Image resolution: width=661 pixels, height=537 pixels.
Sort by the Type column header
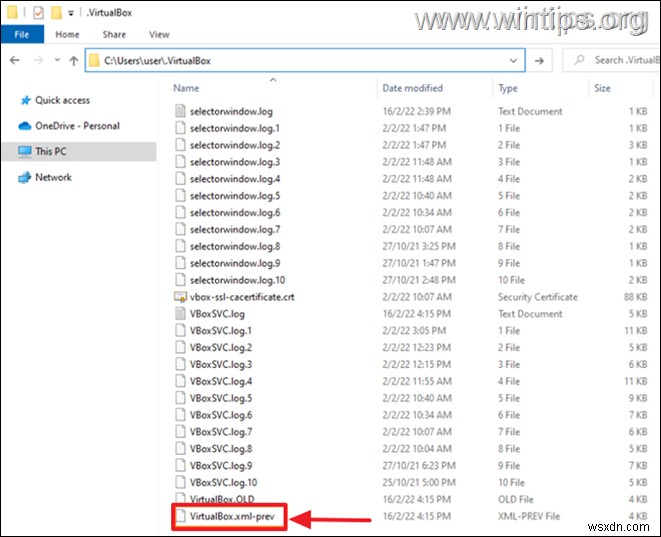(508, 88)
